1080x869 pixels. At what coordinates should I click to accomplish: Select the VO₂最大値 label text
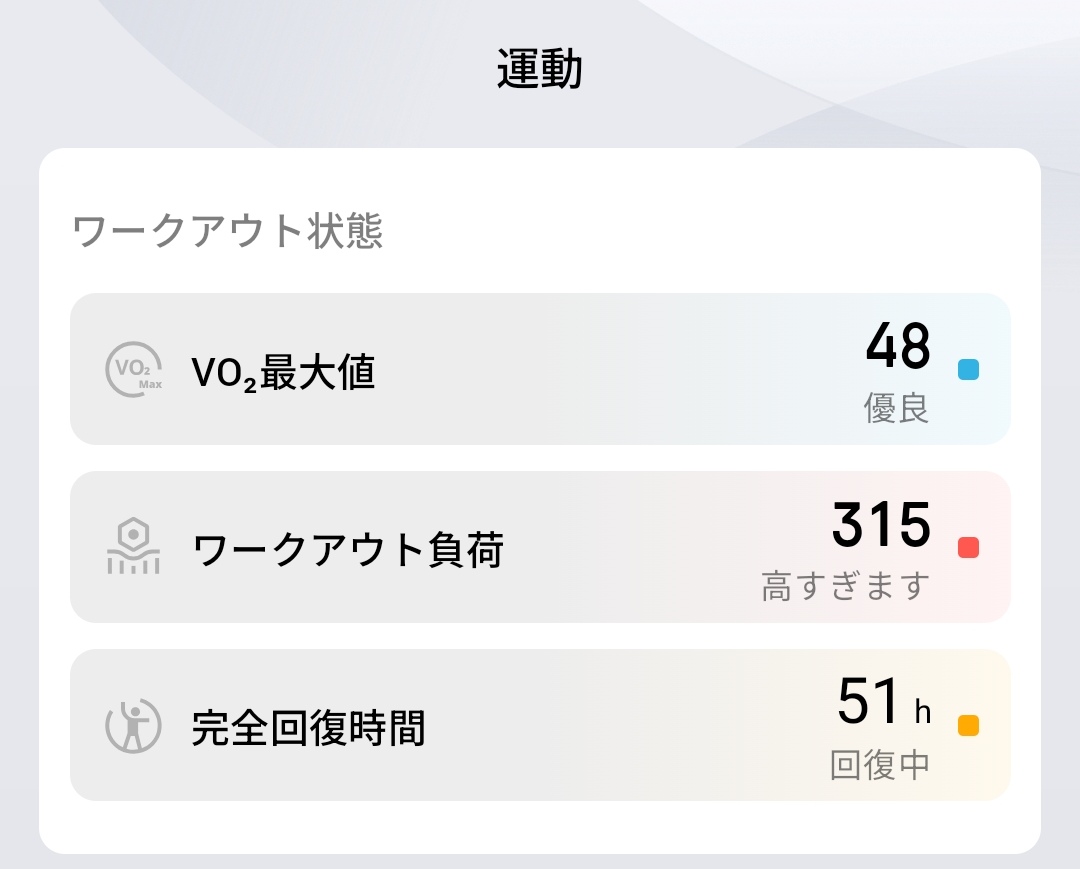click(283, 373)
